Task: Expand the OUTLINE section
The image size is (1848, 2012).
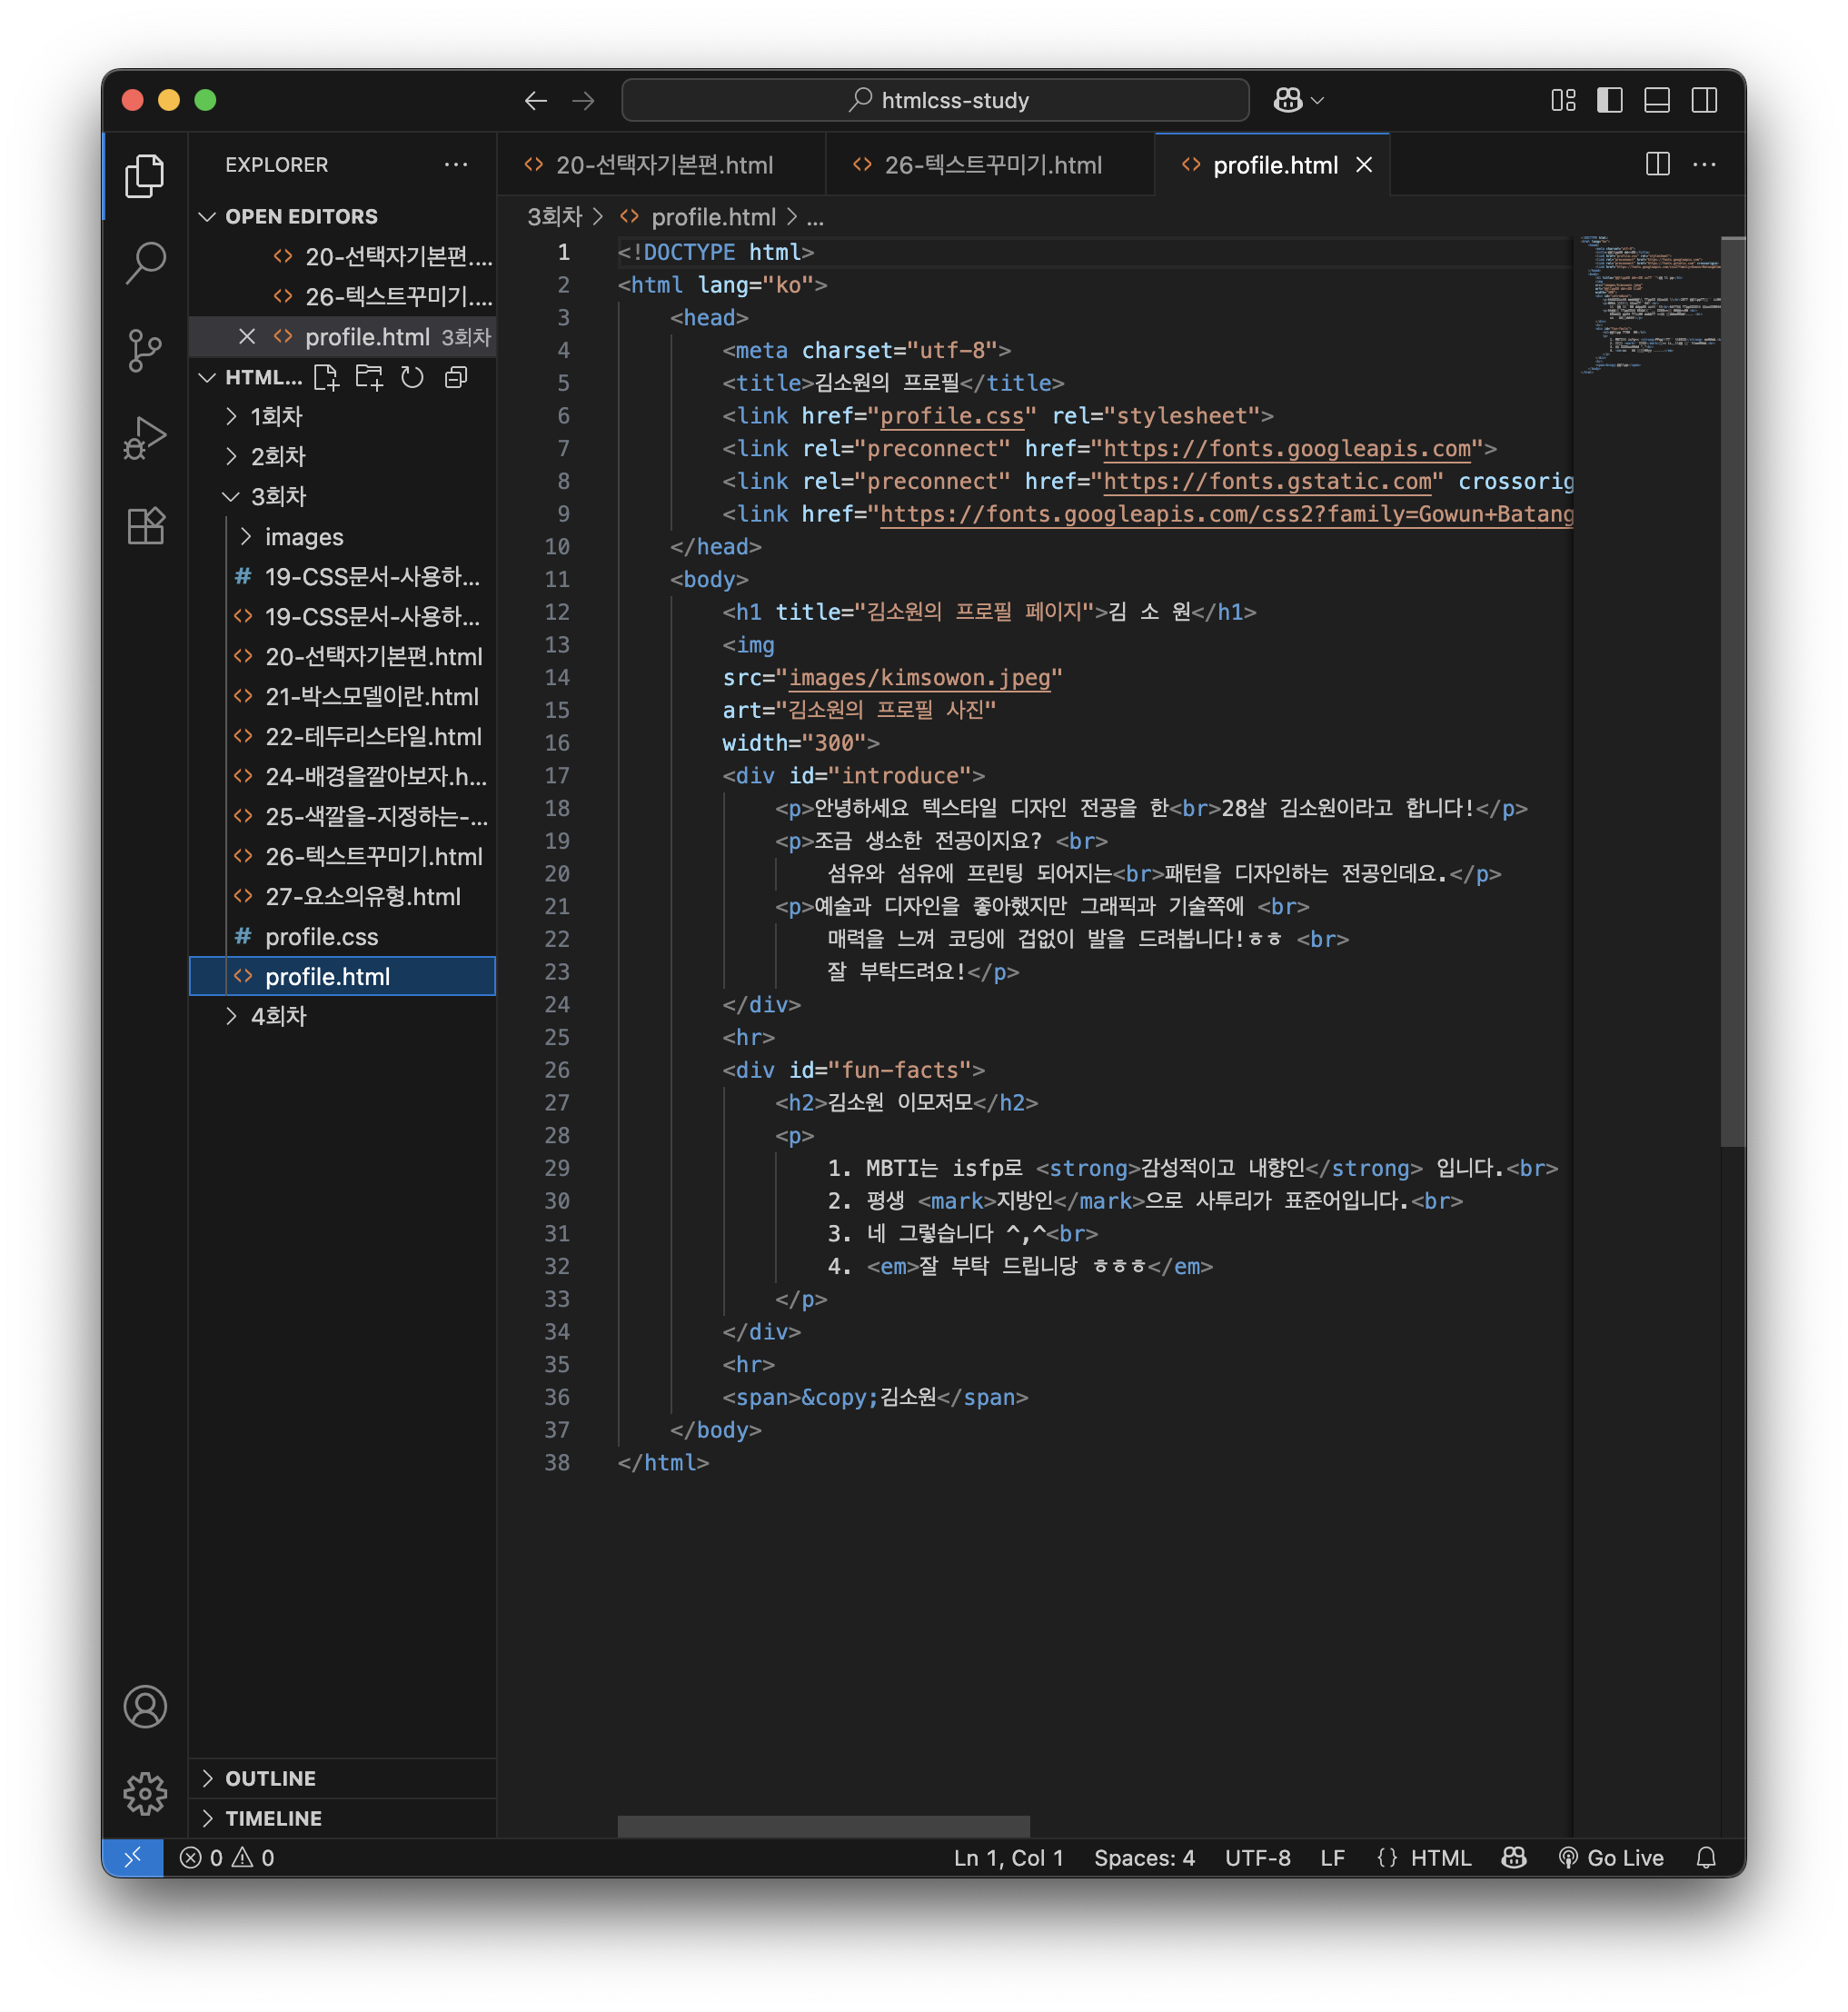Action: pyautogui.click(x=270, y=1778)
